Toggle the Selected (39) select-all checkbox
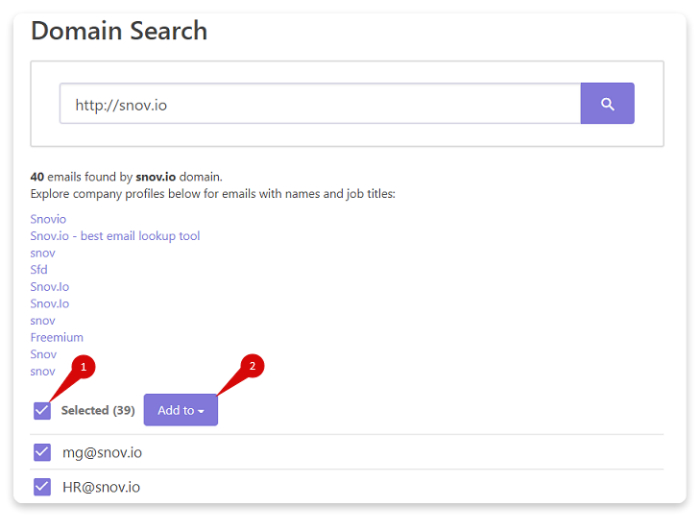The width and height of the screenshot is (700, 516). [x=42, y=411]
